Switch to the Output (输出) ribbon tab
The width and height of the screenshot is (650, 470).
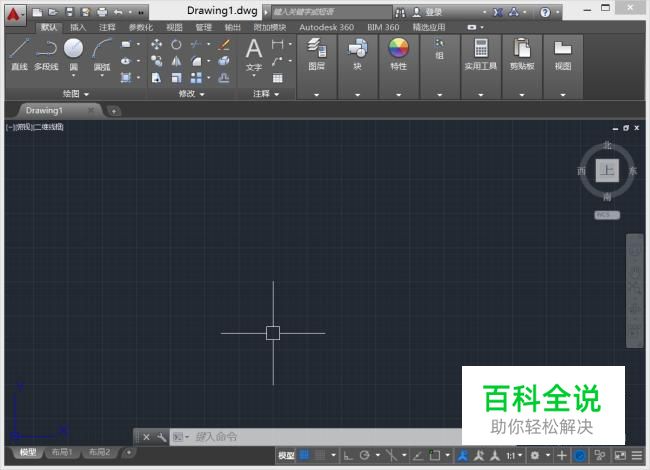click(x=232, y=27)
